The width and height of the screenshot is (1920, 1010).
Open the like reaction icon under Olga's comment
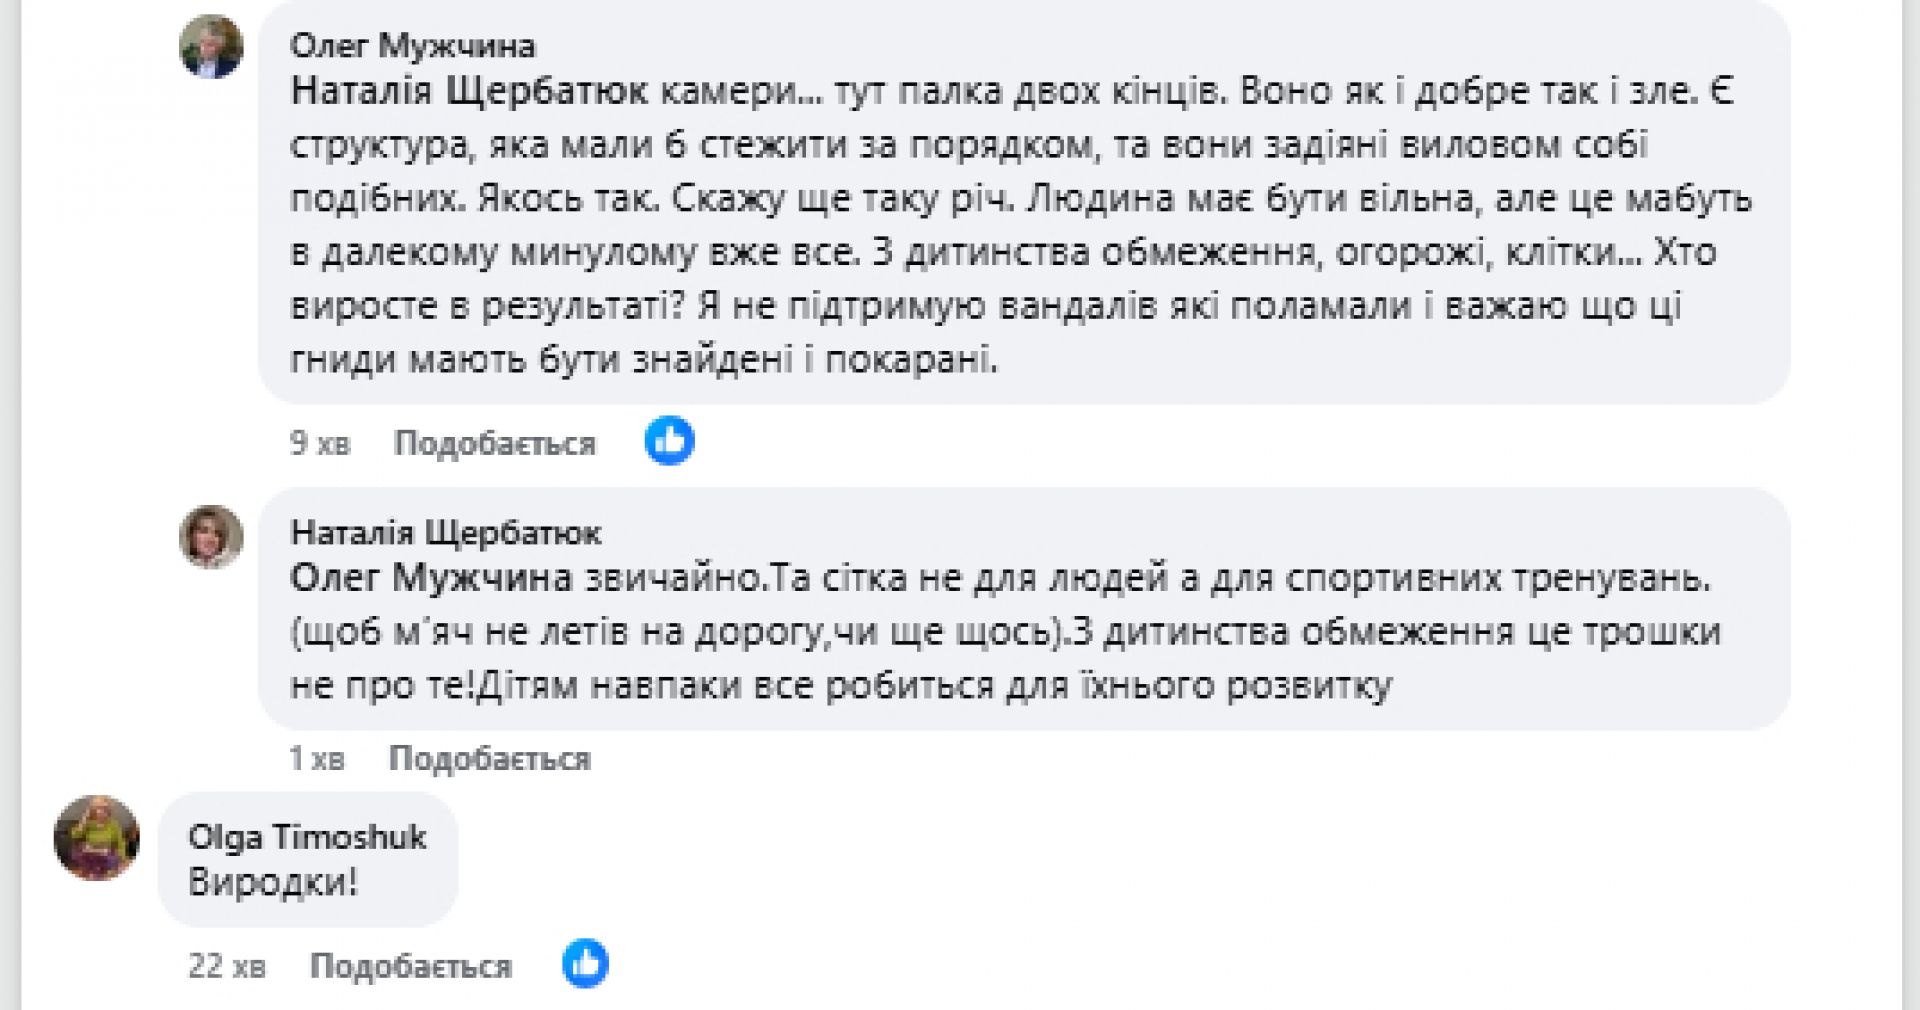(x=585, y=964)
